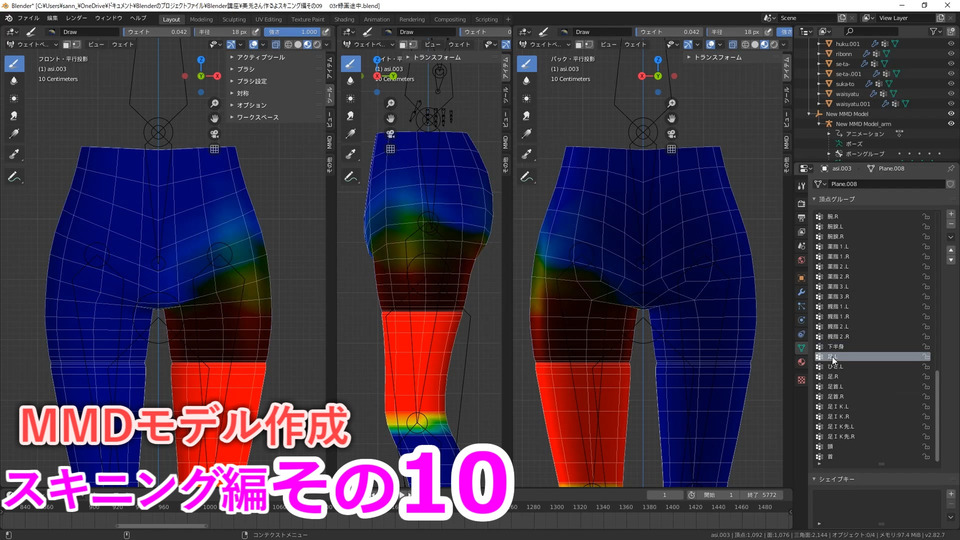The height and width of the screenshot is (540, 960).
Task: Open the weight paint mode dropdown in front viewport
Action: [32, 45]
